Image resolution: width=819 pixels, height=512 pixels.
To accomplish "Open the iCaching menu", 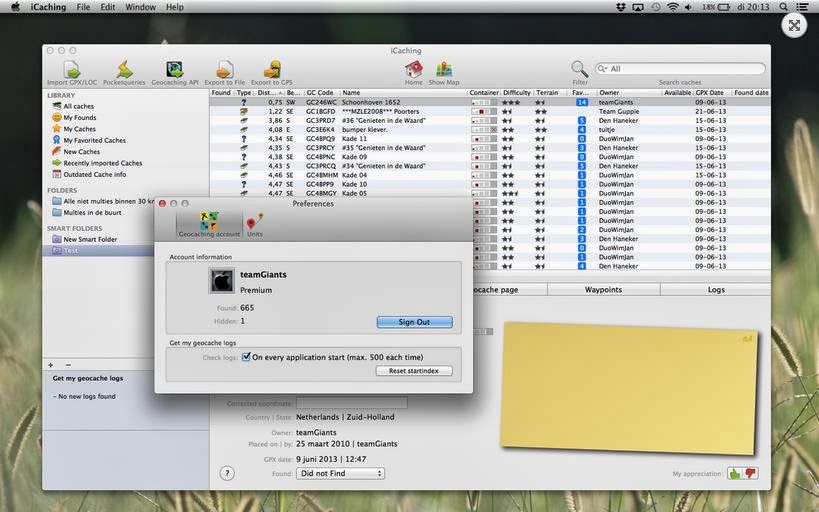I will click(48, 7).
